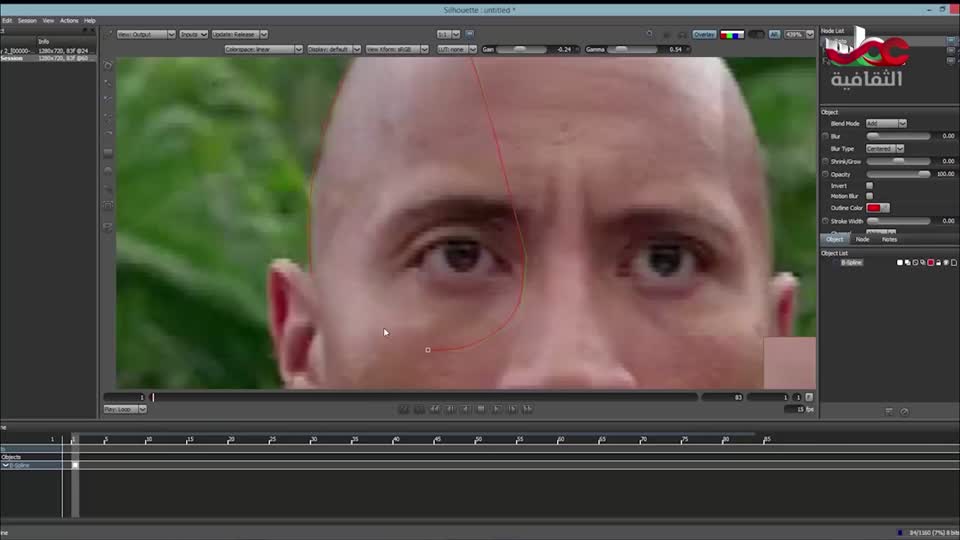Image resolution: width=960 pixels, height=540 pixels.
Task: Select the B-Spline object in timeline
Action: [18, 465]
